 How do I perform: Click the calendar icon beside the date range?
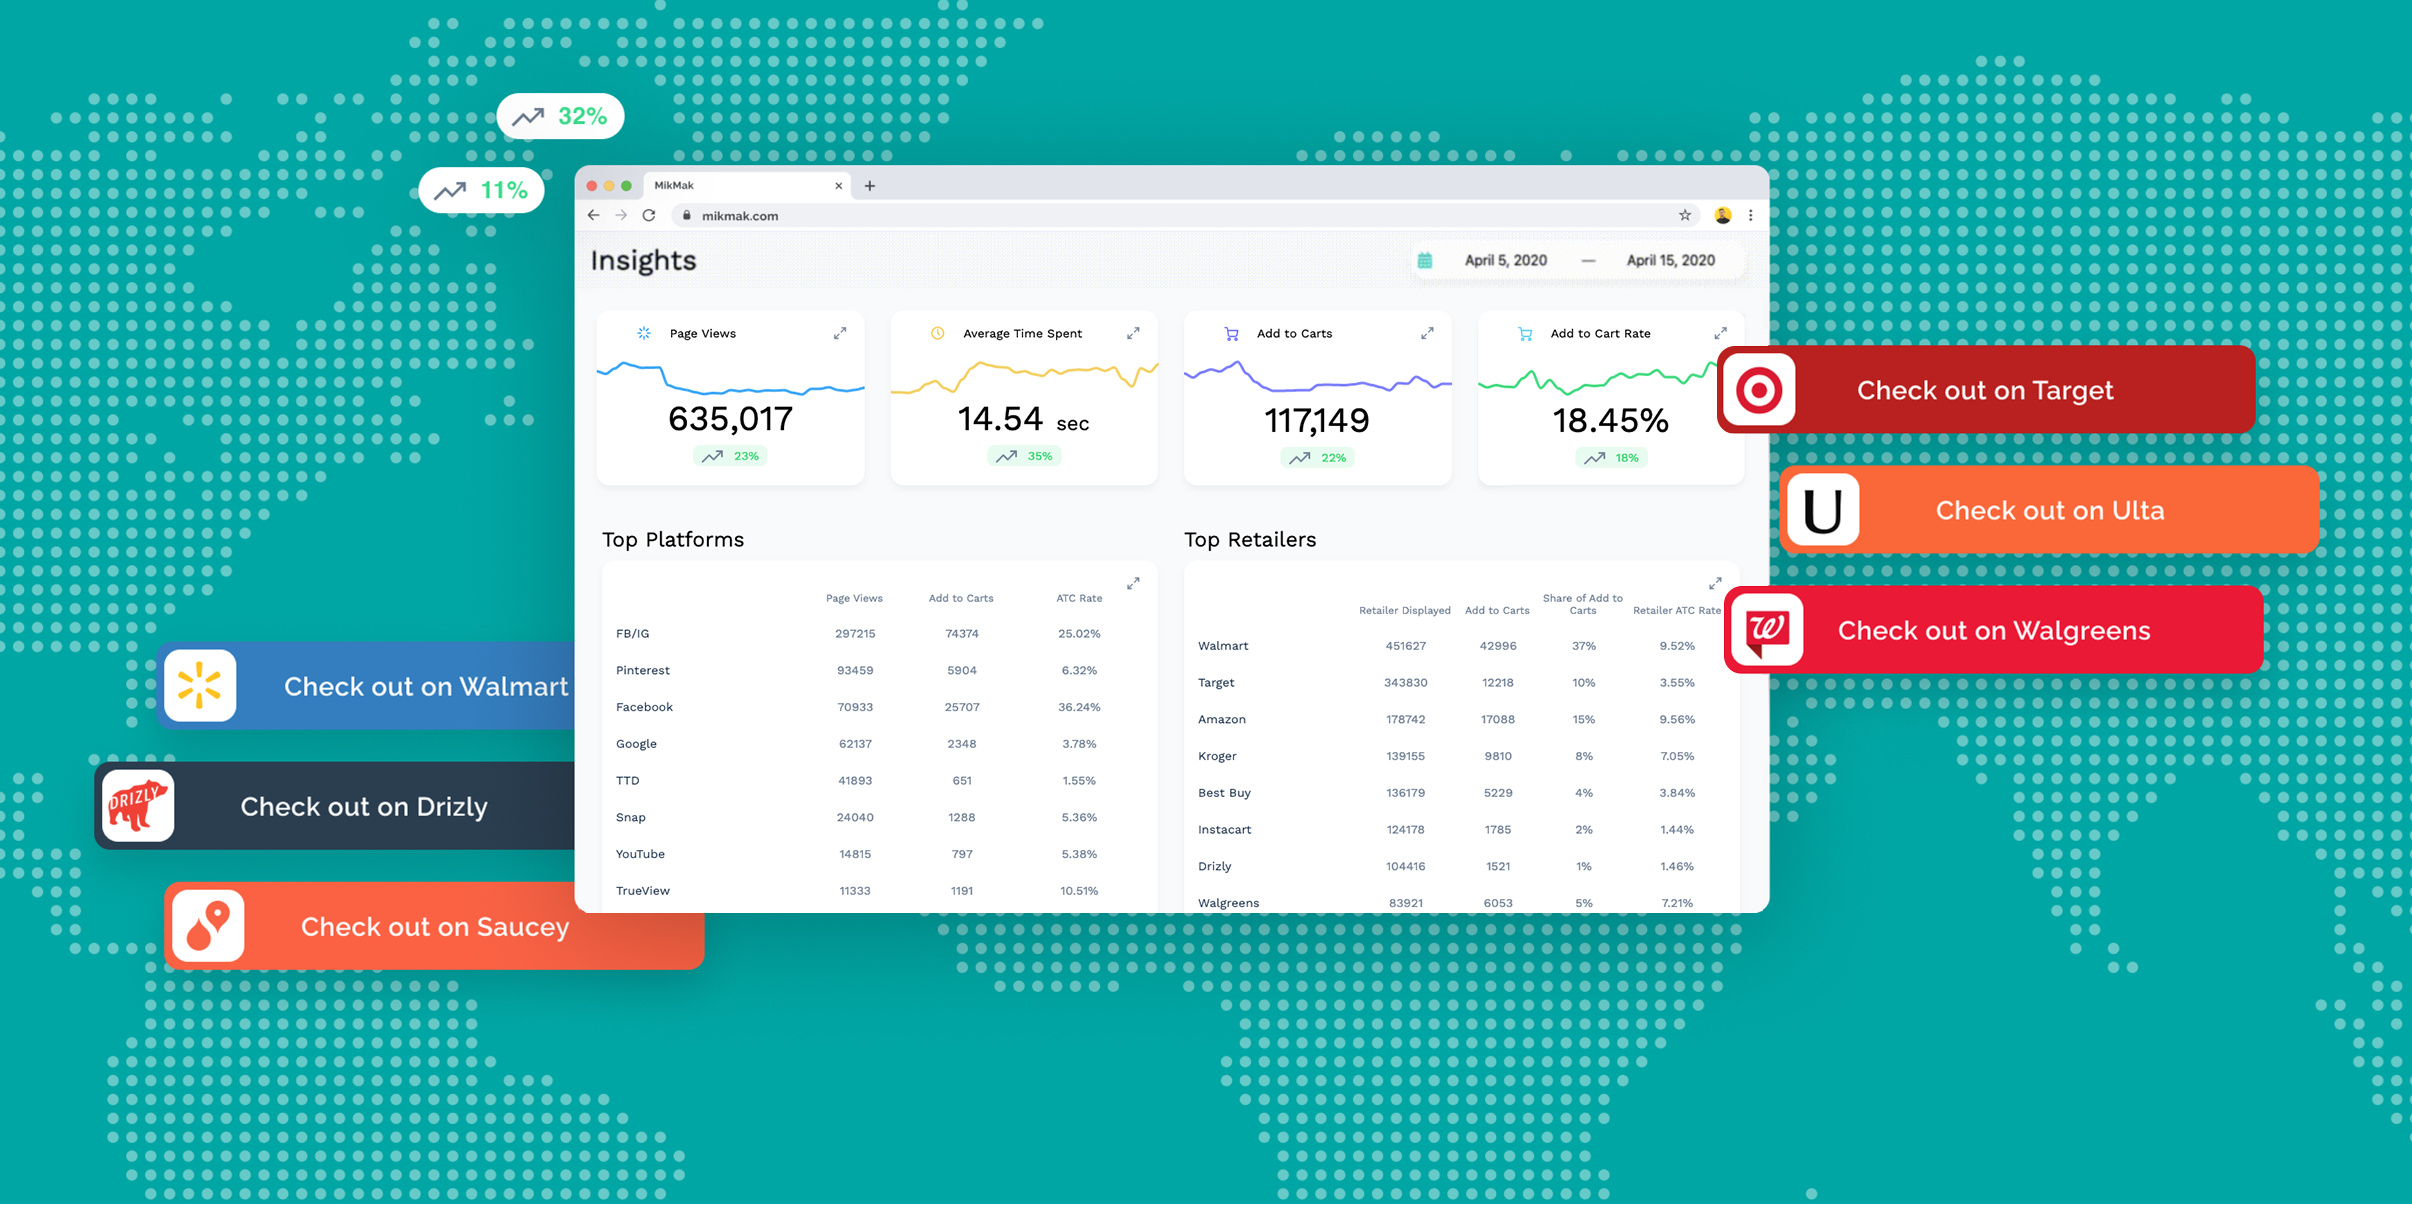(x=1424, y=259)
